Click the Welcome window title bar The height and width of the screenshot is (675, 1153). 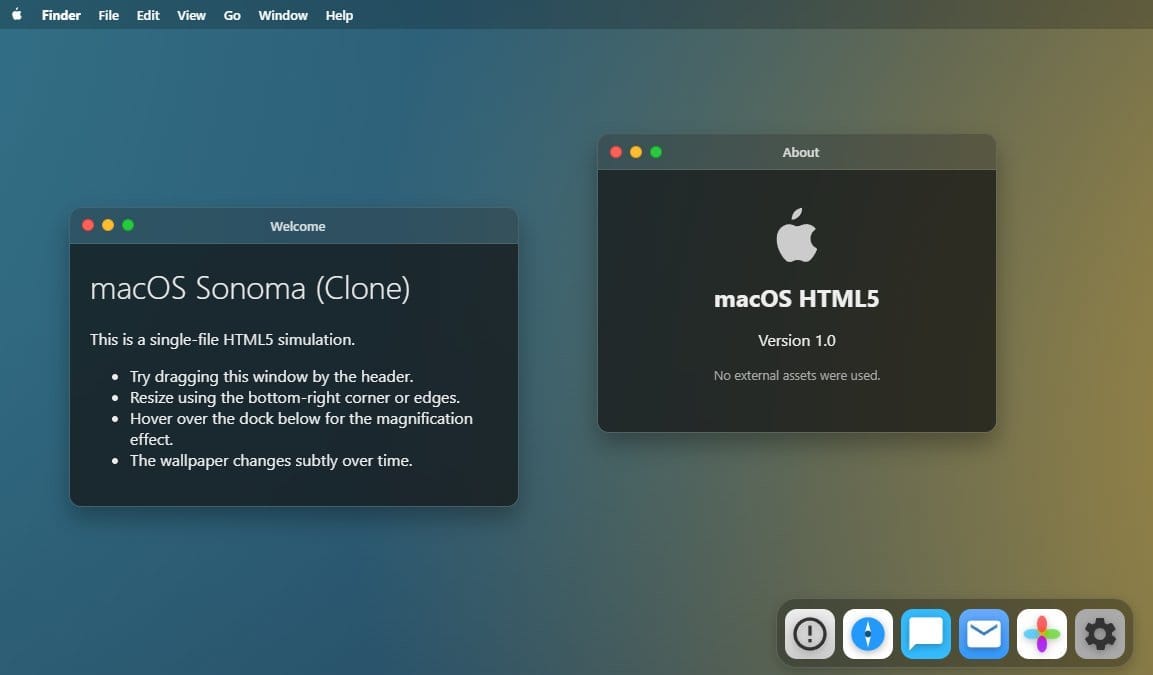[294, 226]
